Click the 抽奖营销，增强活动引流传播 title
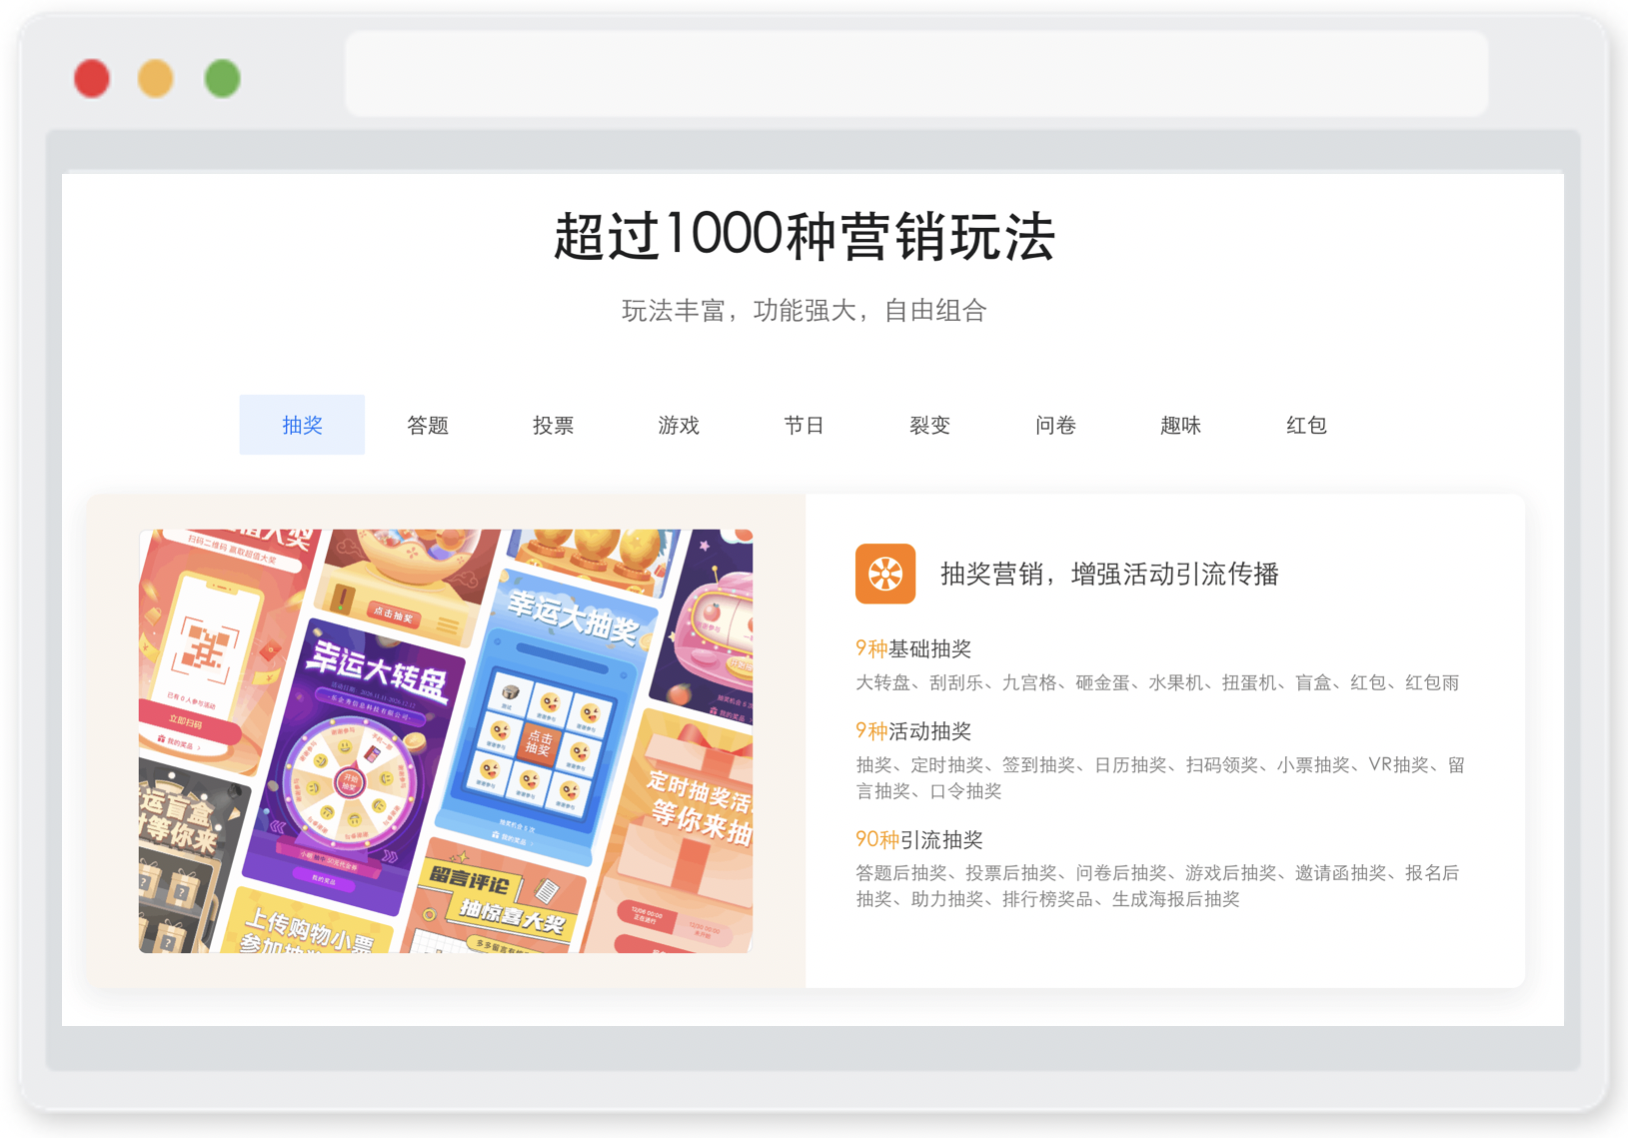The height and width of the screenshot is (1138, 1628). coord(1110,574)
